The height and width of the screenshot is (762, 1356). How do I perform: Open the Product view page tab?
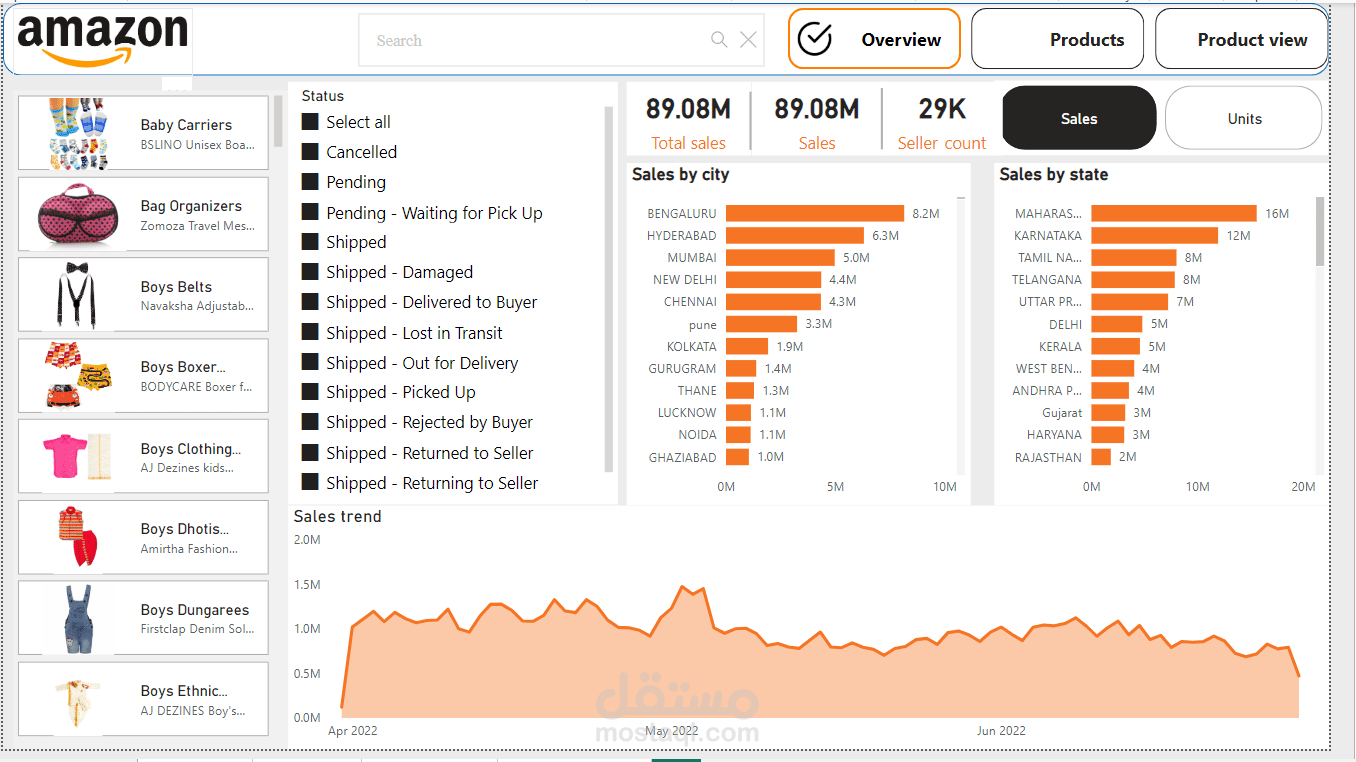pyautogui.click(x=1241, y=39)
